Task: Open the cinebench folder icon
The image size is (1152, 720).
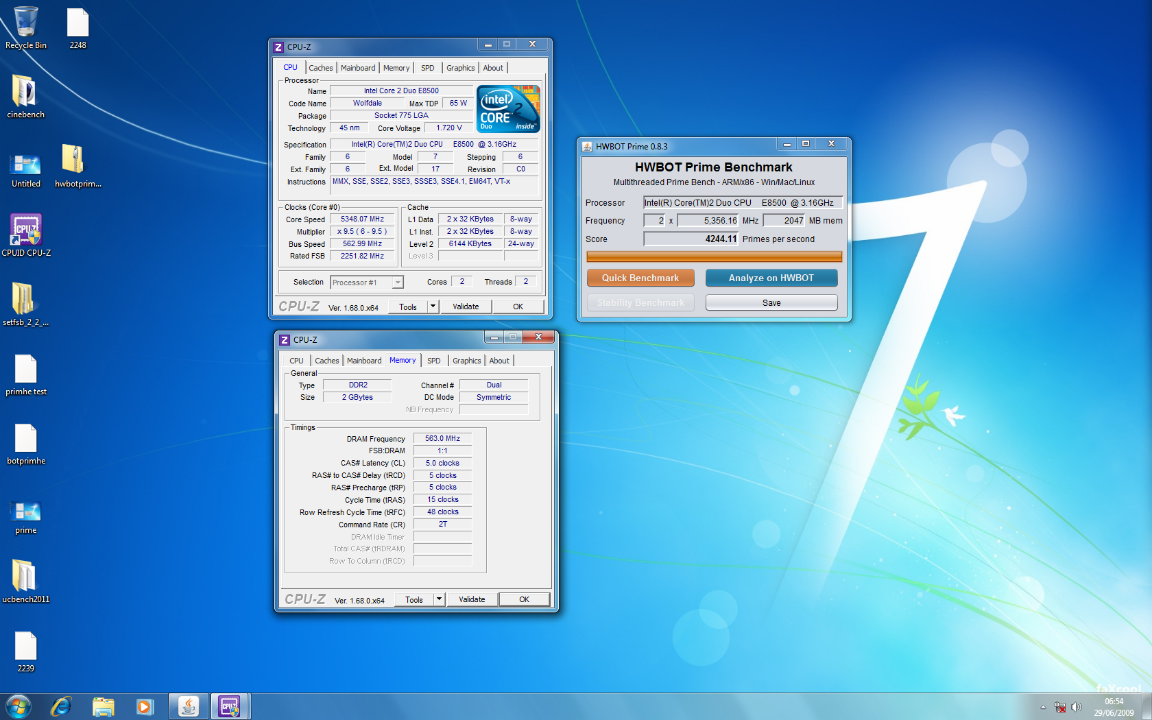Action: (26, 96)
